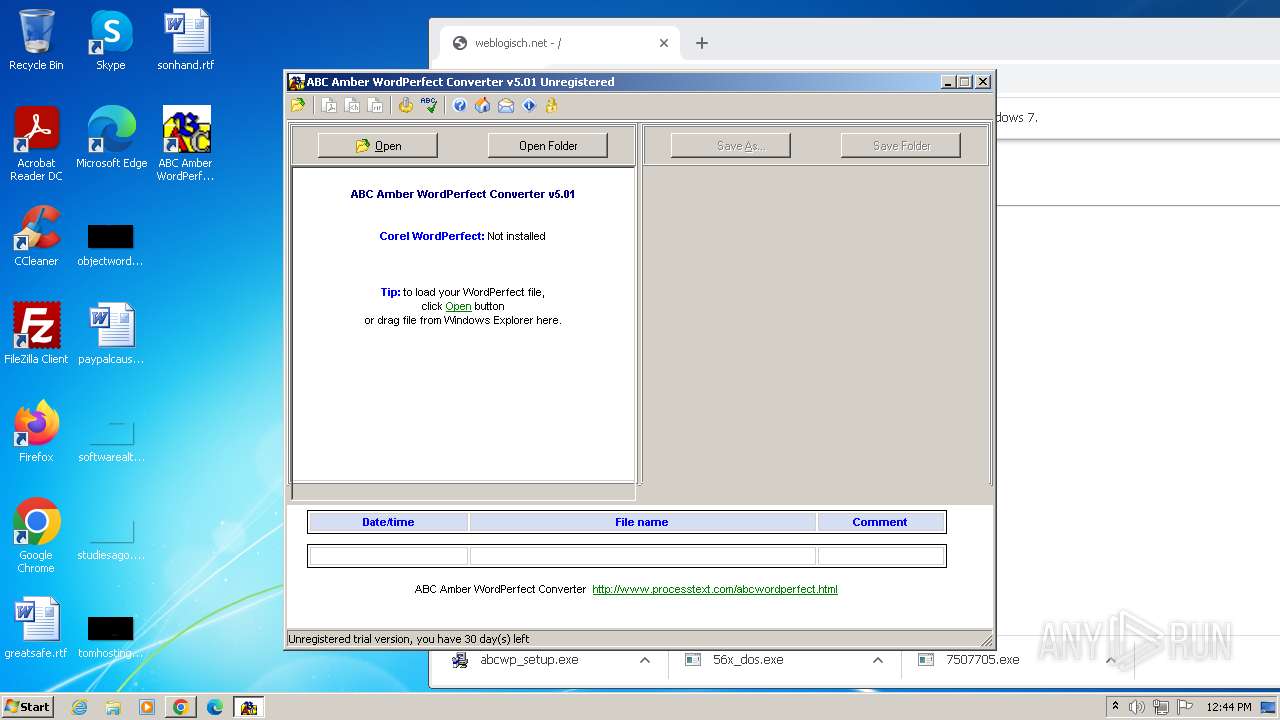Click the 7507705.exe download item
This screenshot has height=720, width=1280.
[982, 660]
